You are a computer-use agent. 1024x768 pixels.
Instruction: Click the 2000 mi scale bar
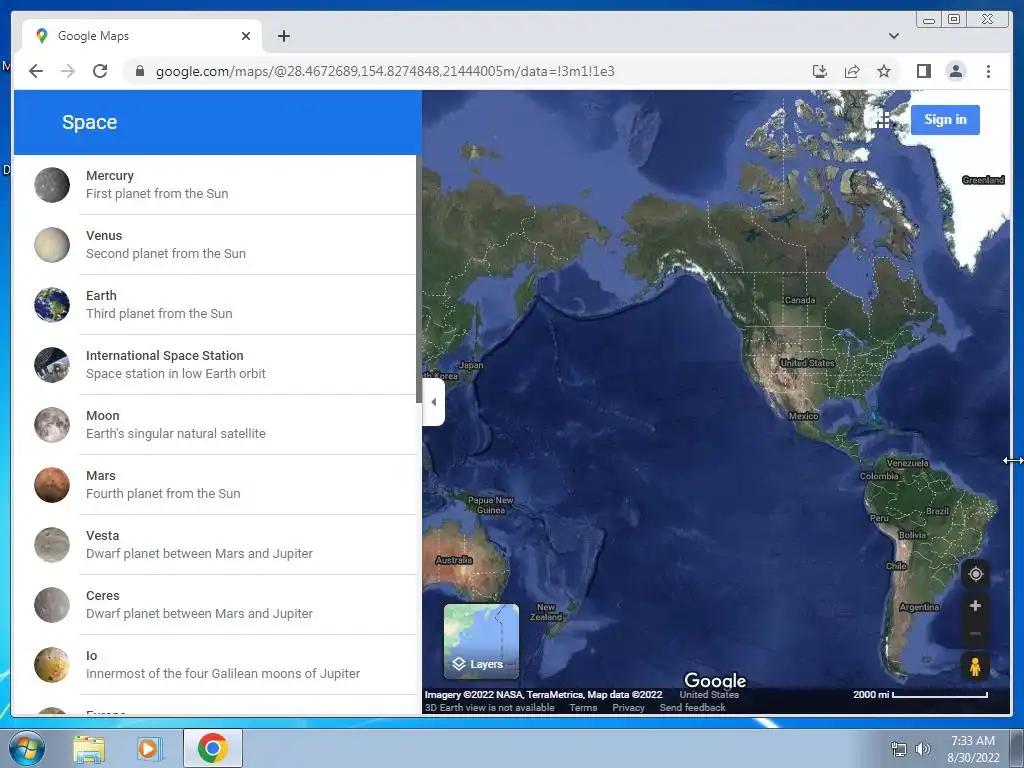920,695
